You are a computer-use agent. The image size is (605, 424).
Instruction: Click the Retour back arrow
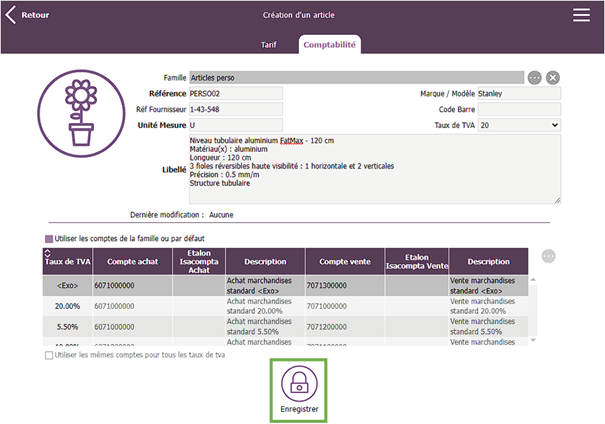[x=11, y=15]
